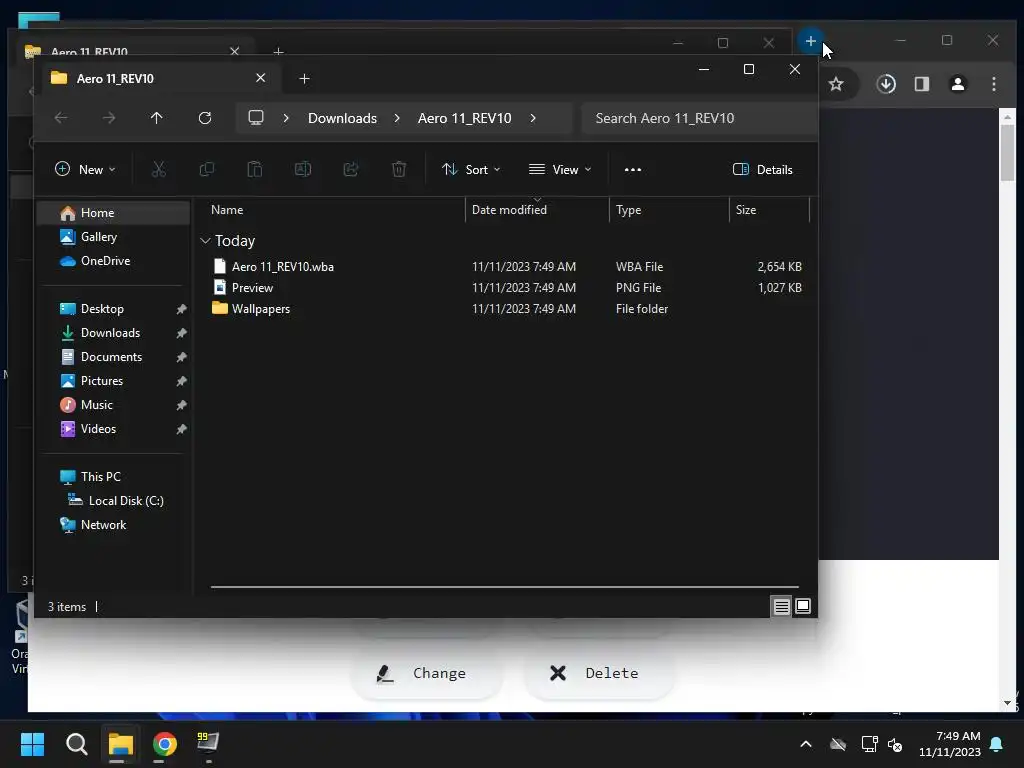Open Chrome downloads icon
Image resolution: width=1024 pixels, height=768 pixels.
(886, 84)
